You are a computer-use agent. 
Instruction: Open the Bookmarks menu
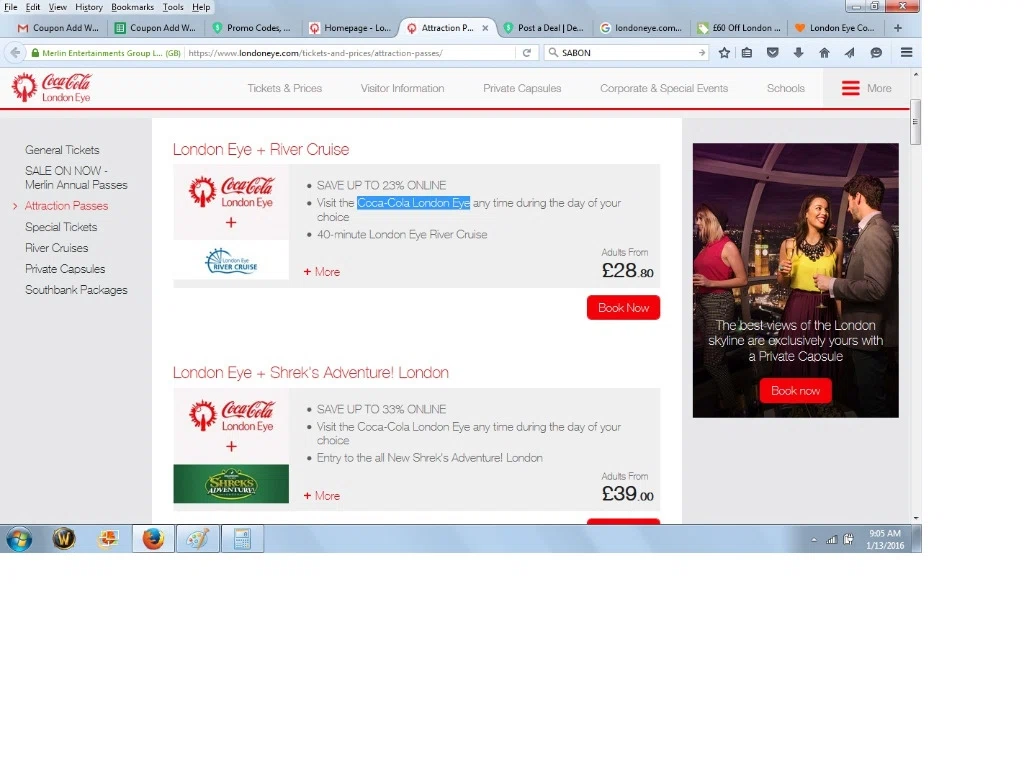(x=133, y=7)
